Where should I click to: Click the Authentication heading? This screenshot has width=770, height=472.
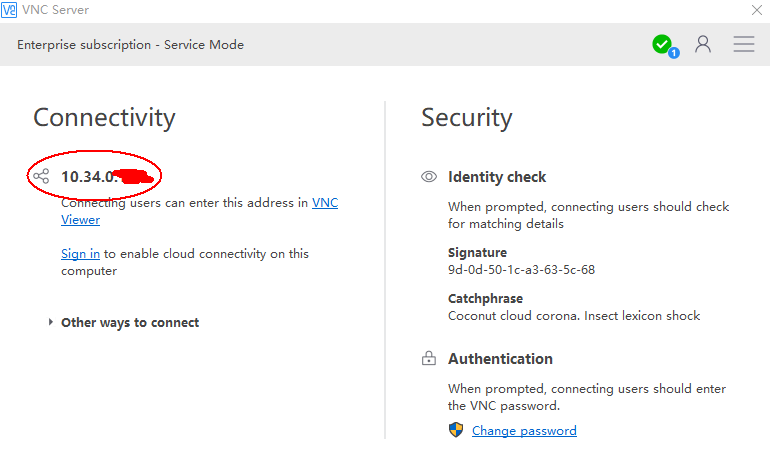click(500, 359)
